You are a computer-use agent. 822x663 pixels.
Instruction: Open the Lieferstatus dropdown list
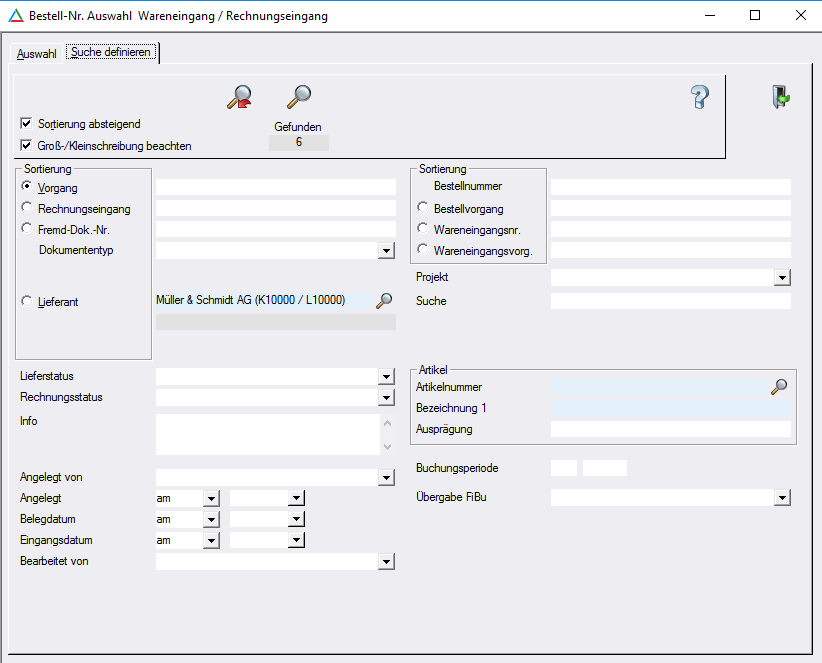(x=386, y=377)
